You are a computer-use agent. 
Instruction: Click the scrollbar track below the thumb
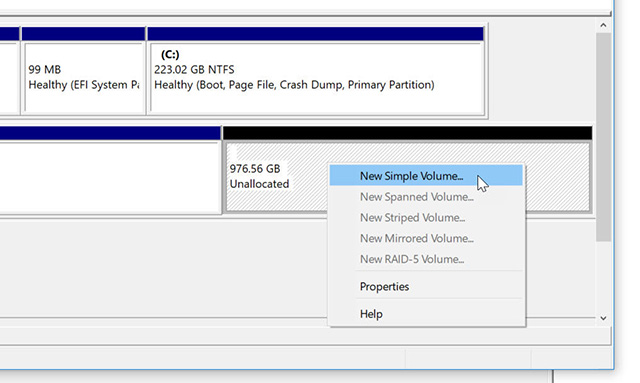[x=603, y=276]
